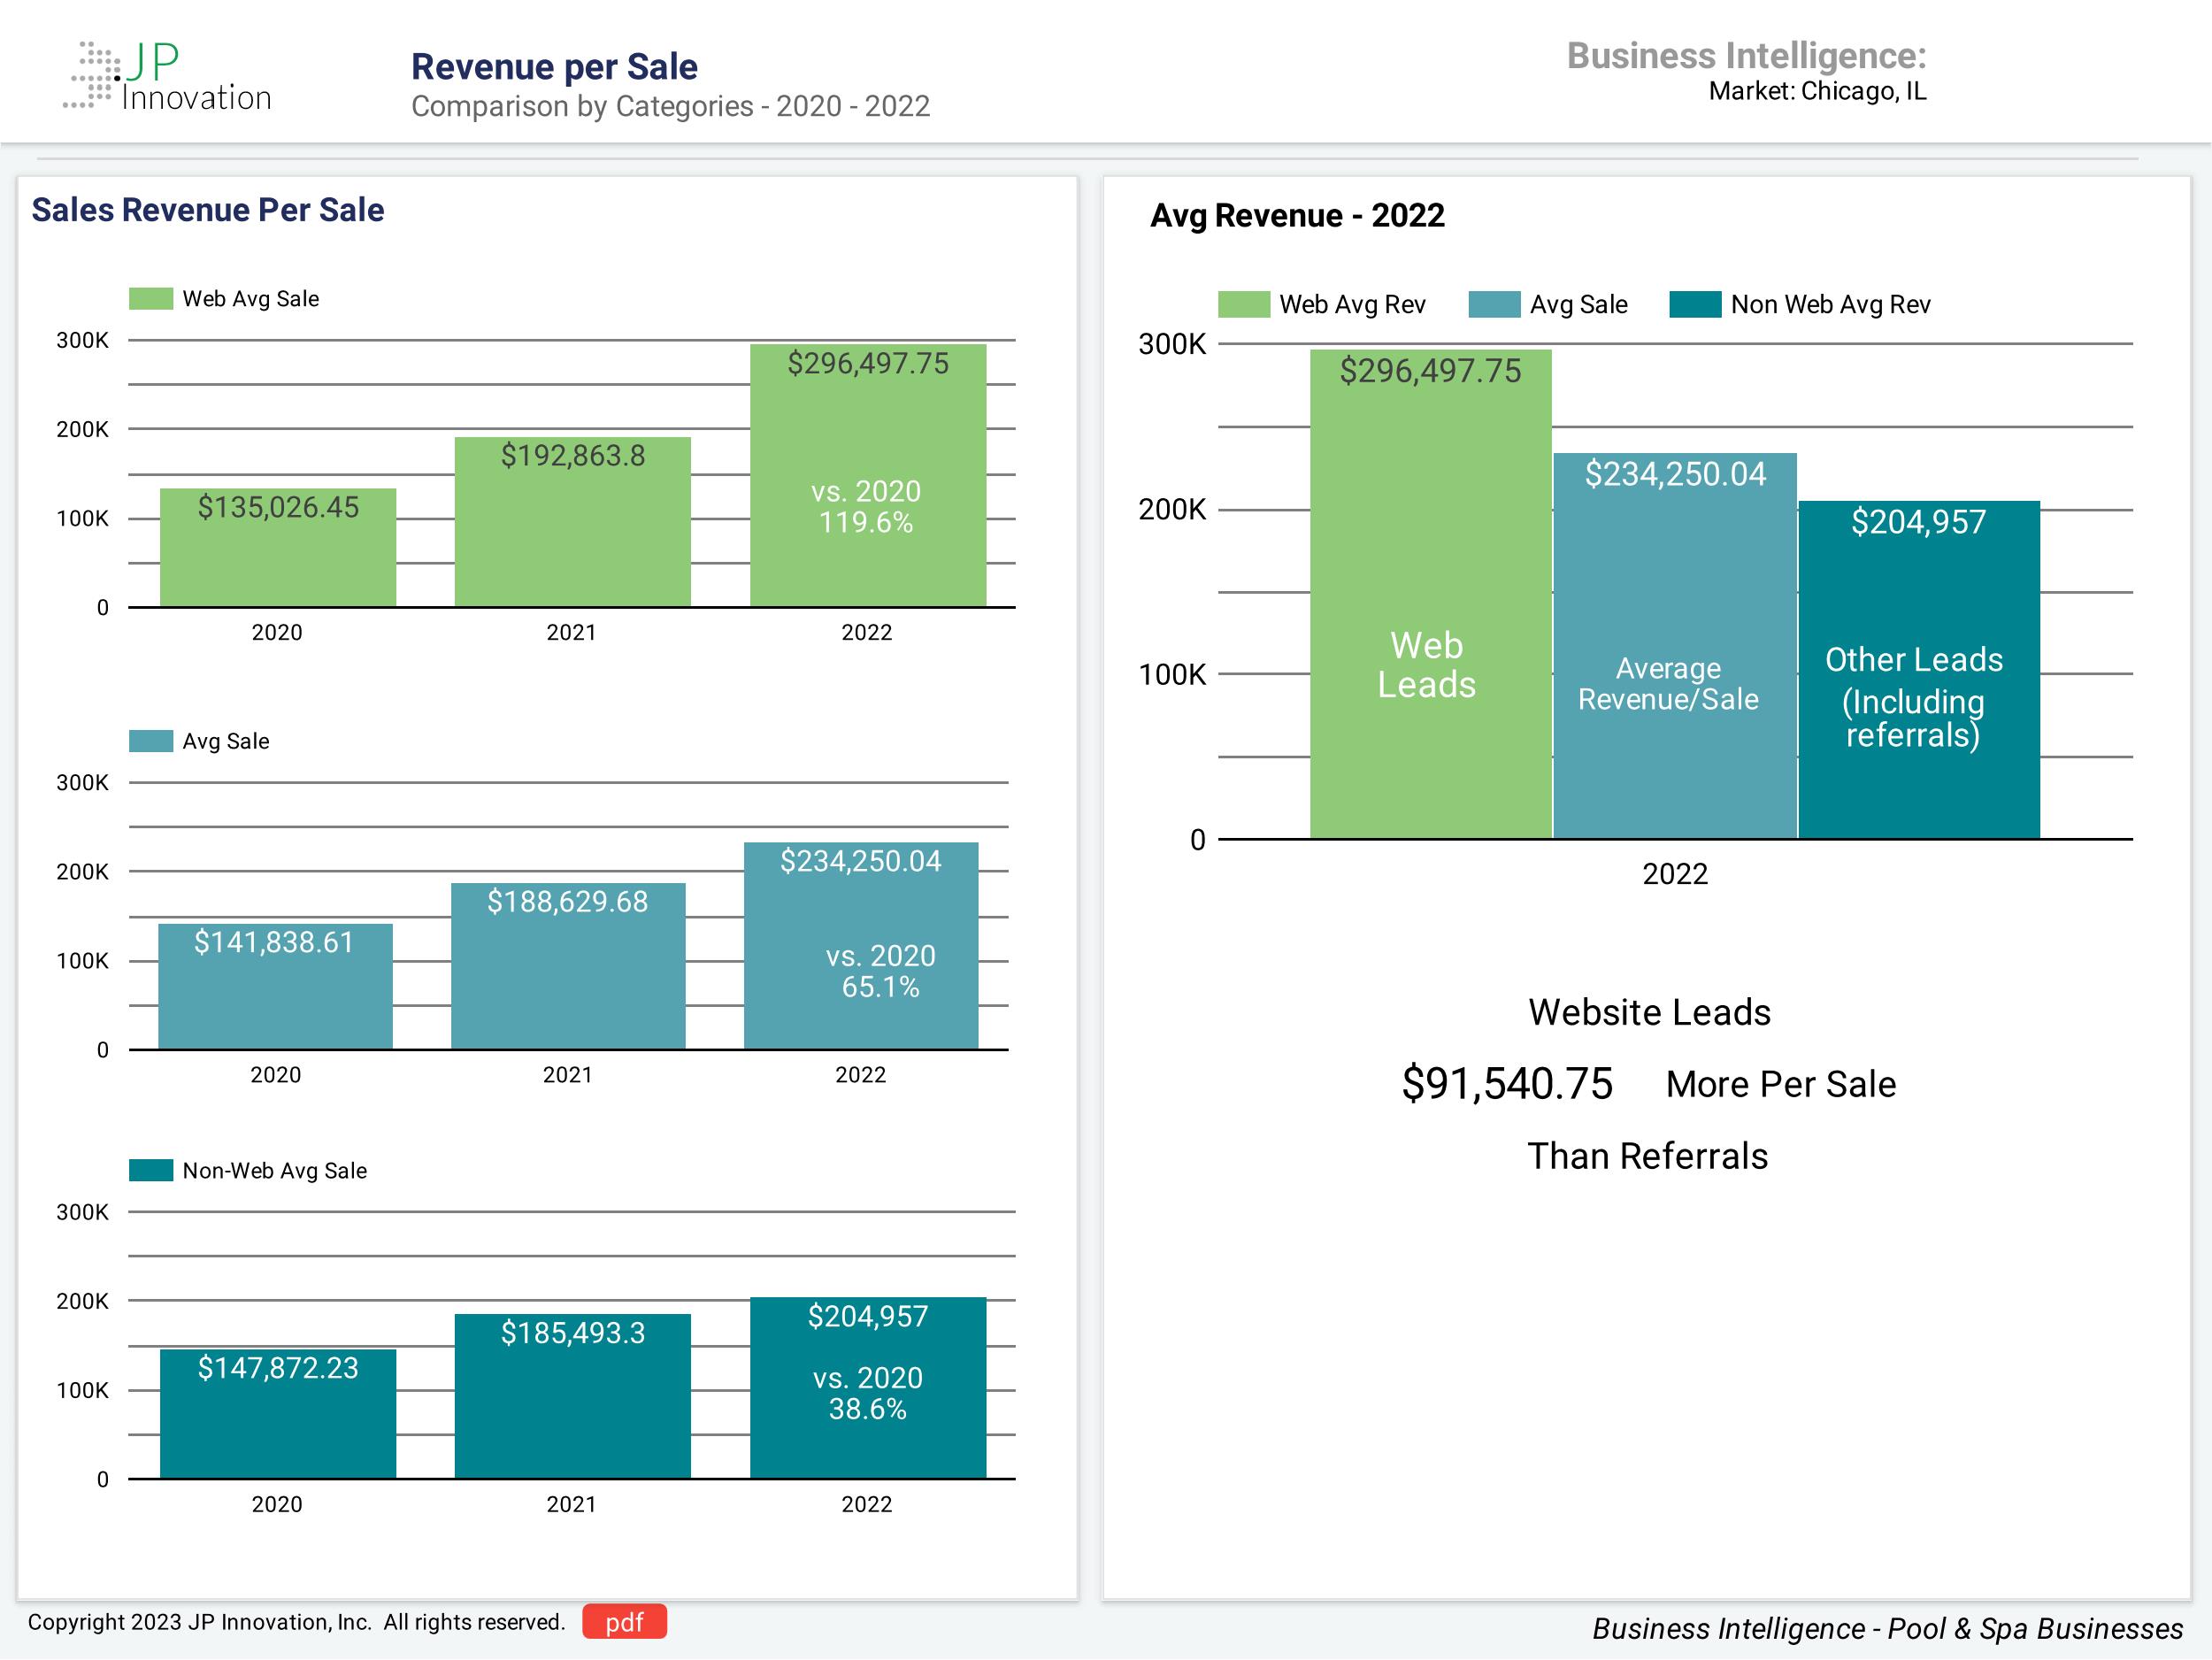Click the 2021 axis label under the Web Avg Sale chart
Viewport: 2212px width, 1660px height.
[x=571, y=632]
